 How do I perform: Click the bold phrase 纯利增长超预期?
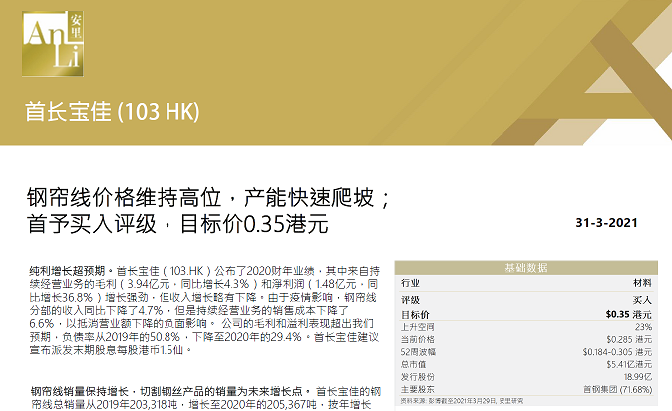(x=68, y=271)
